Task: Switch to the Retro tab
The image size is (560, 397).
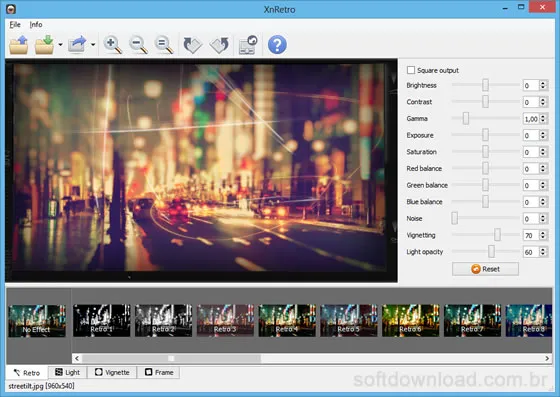Action: (x=27, y=373)
